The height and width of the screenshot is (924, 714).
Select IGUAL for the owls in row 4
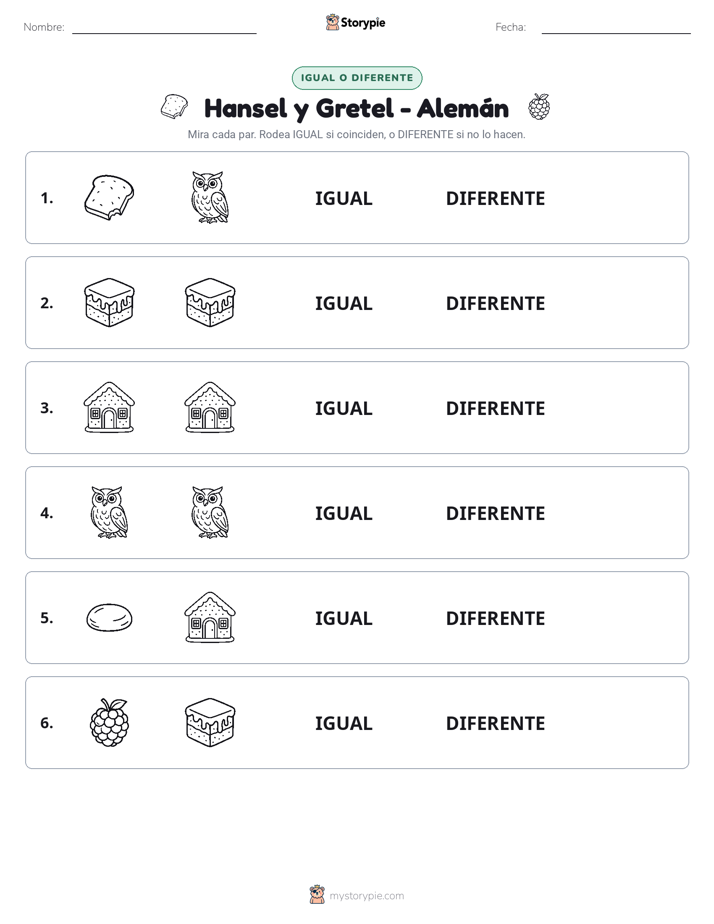coord(343,513)
